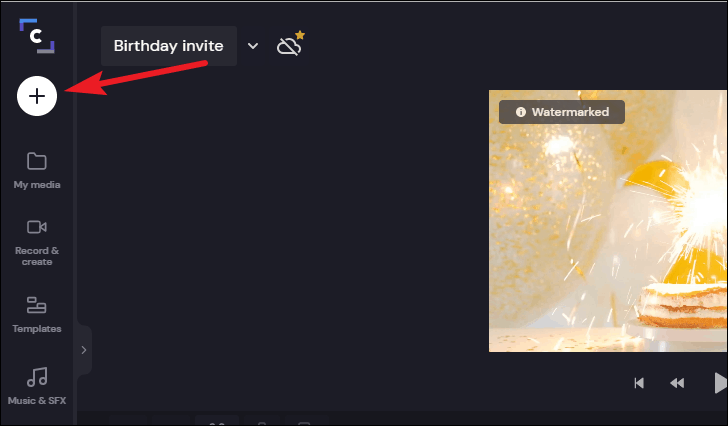Image resolution: width=728 pixels, height=426 pixels.
Task: Click the Clipchamp logo icon
Action: pyautogui.click(x=37, y=36)
